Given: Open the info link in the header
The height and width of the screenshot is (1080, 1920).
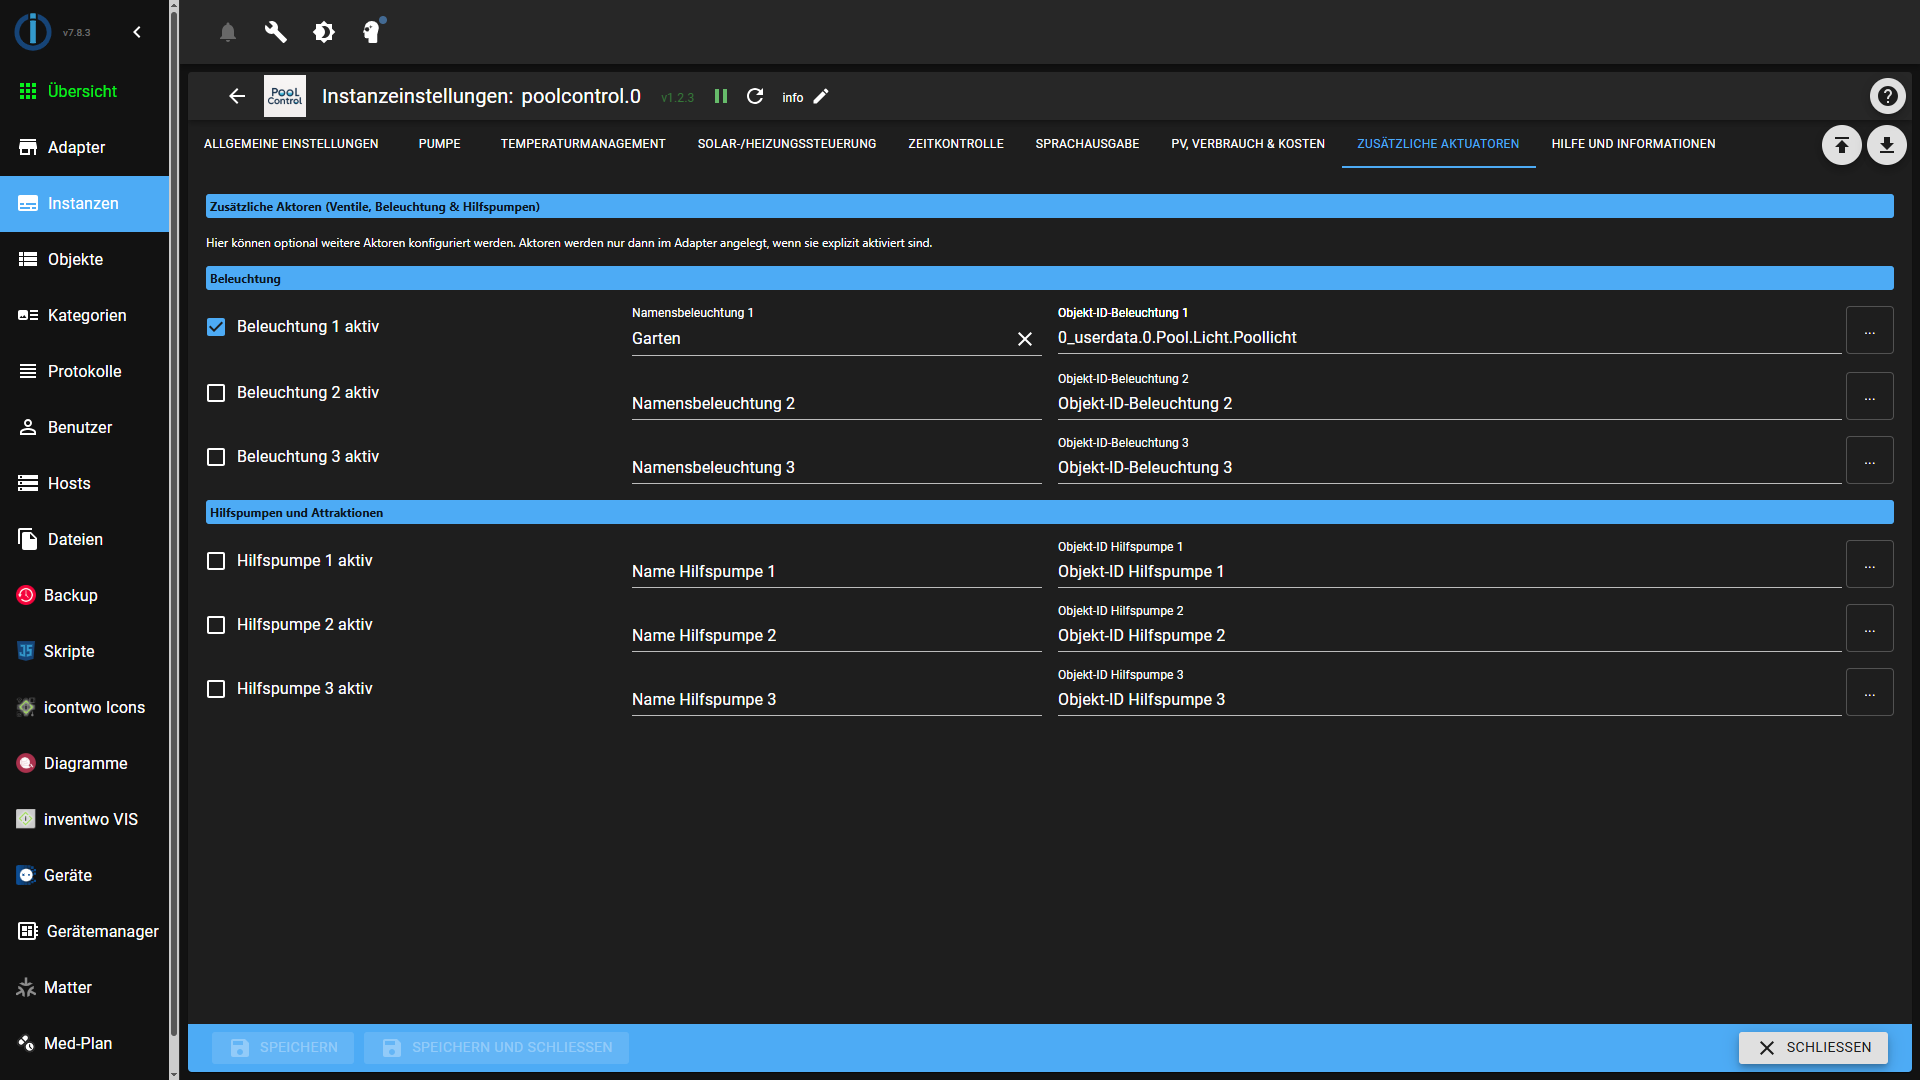Looking at the screenshot, I should [791, 97].
